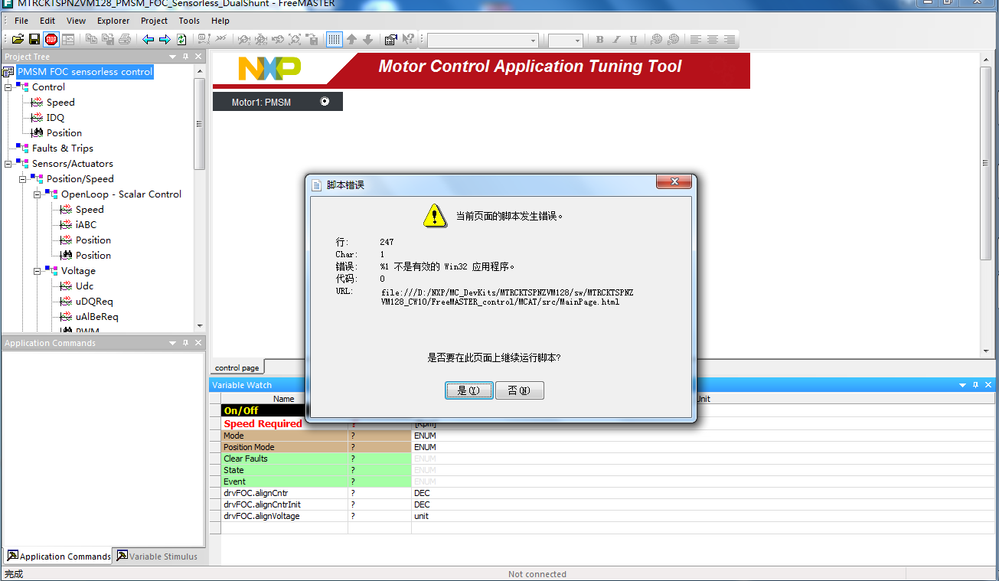The width and height of the screenshot is (999, 581).
Task: Click the red STOP communication icon
Action: pyautogui.click(x=51, y=39)
